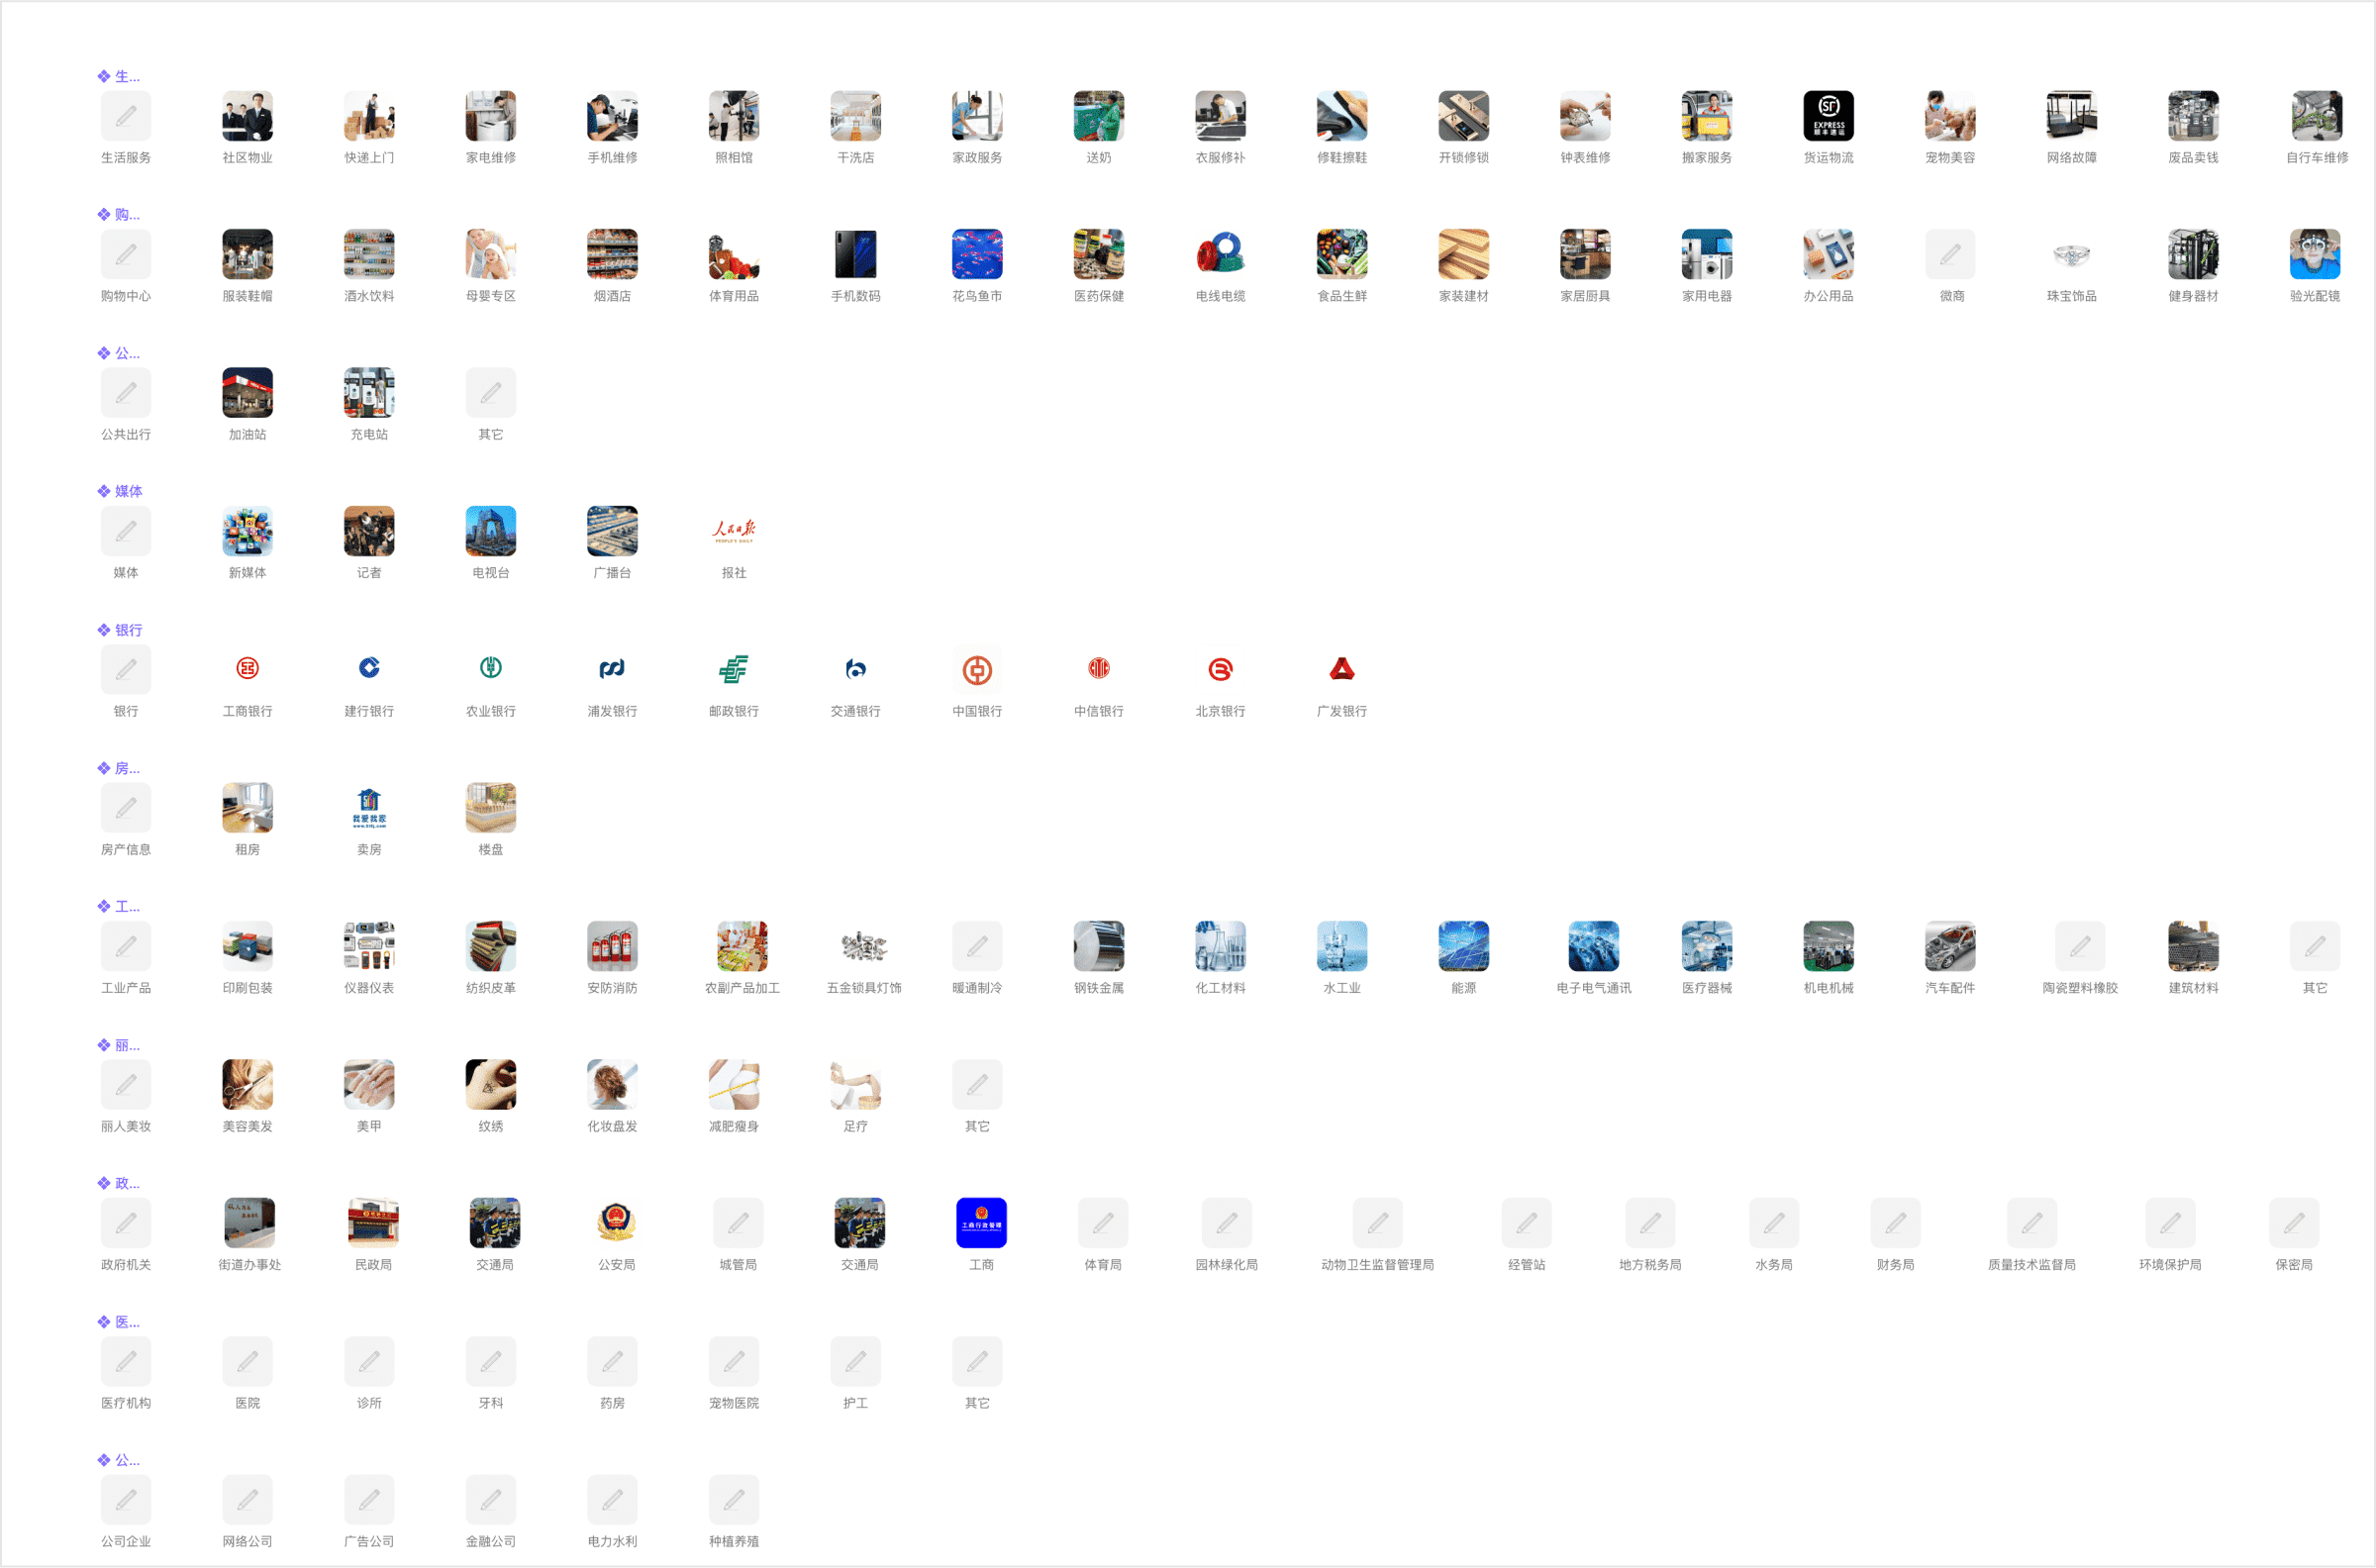Open the 电线电缆 icon
This screenshot has width=2376, height=1568.
click(1220, 254)
